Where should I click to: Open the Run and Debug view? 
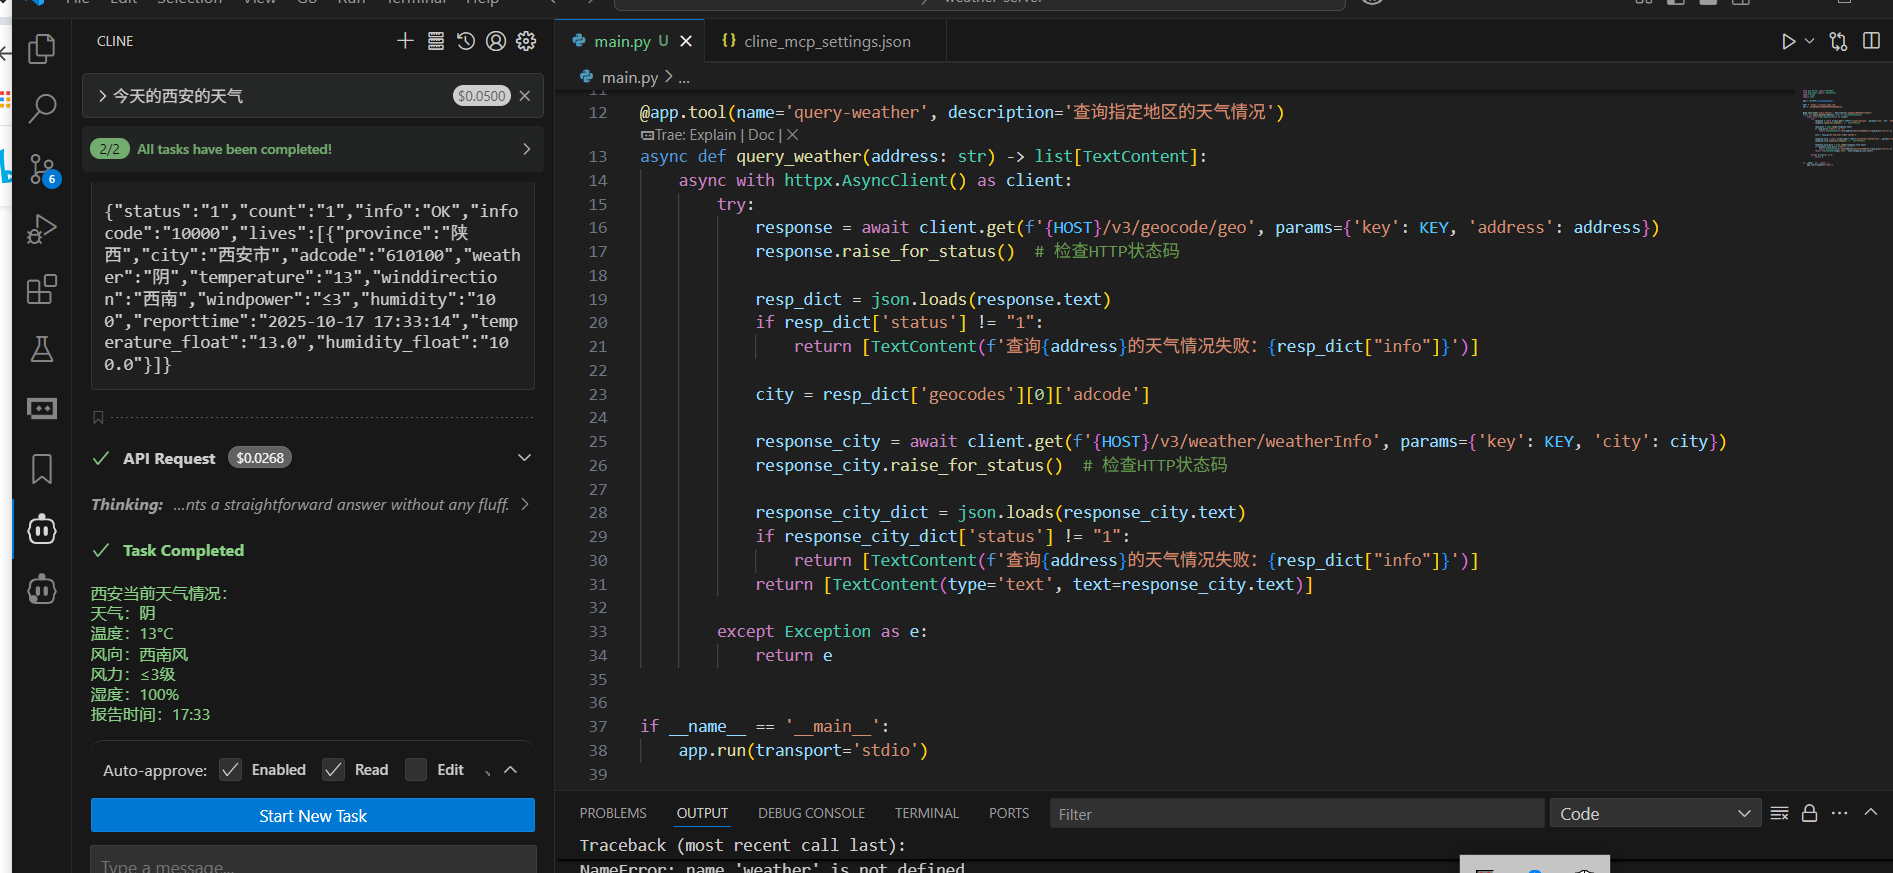click(x=41, y=230)
